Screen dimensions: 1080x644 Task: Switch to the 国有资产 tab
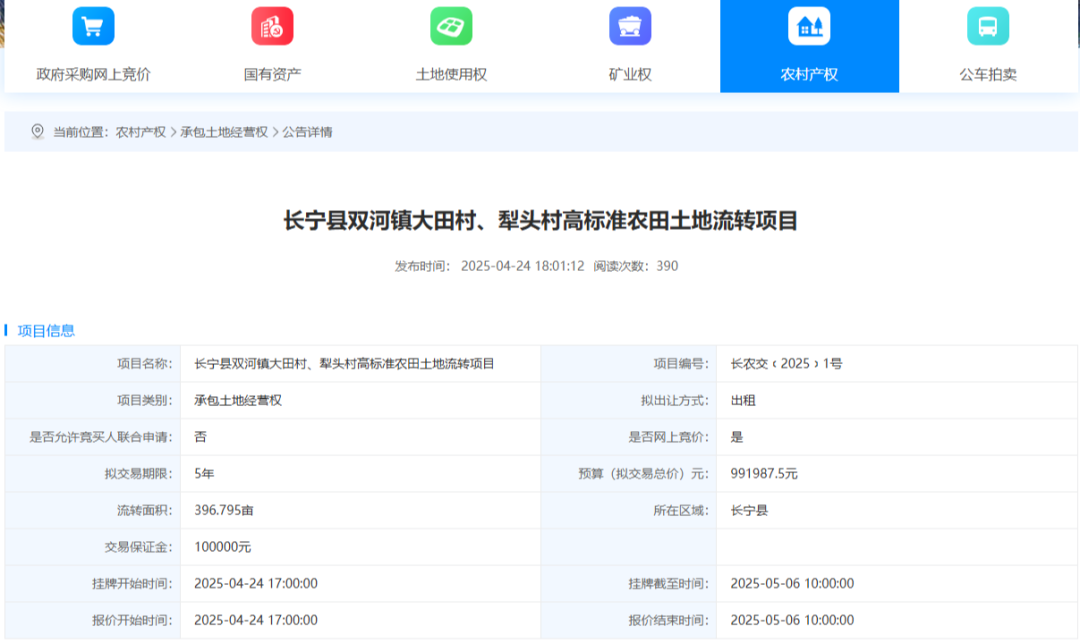tap(272, 74)
